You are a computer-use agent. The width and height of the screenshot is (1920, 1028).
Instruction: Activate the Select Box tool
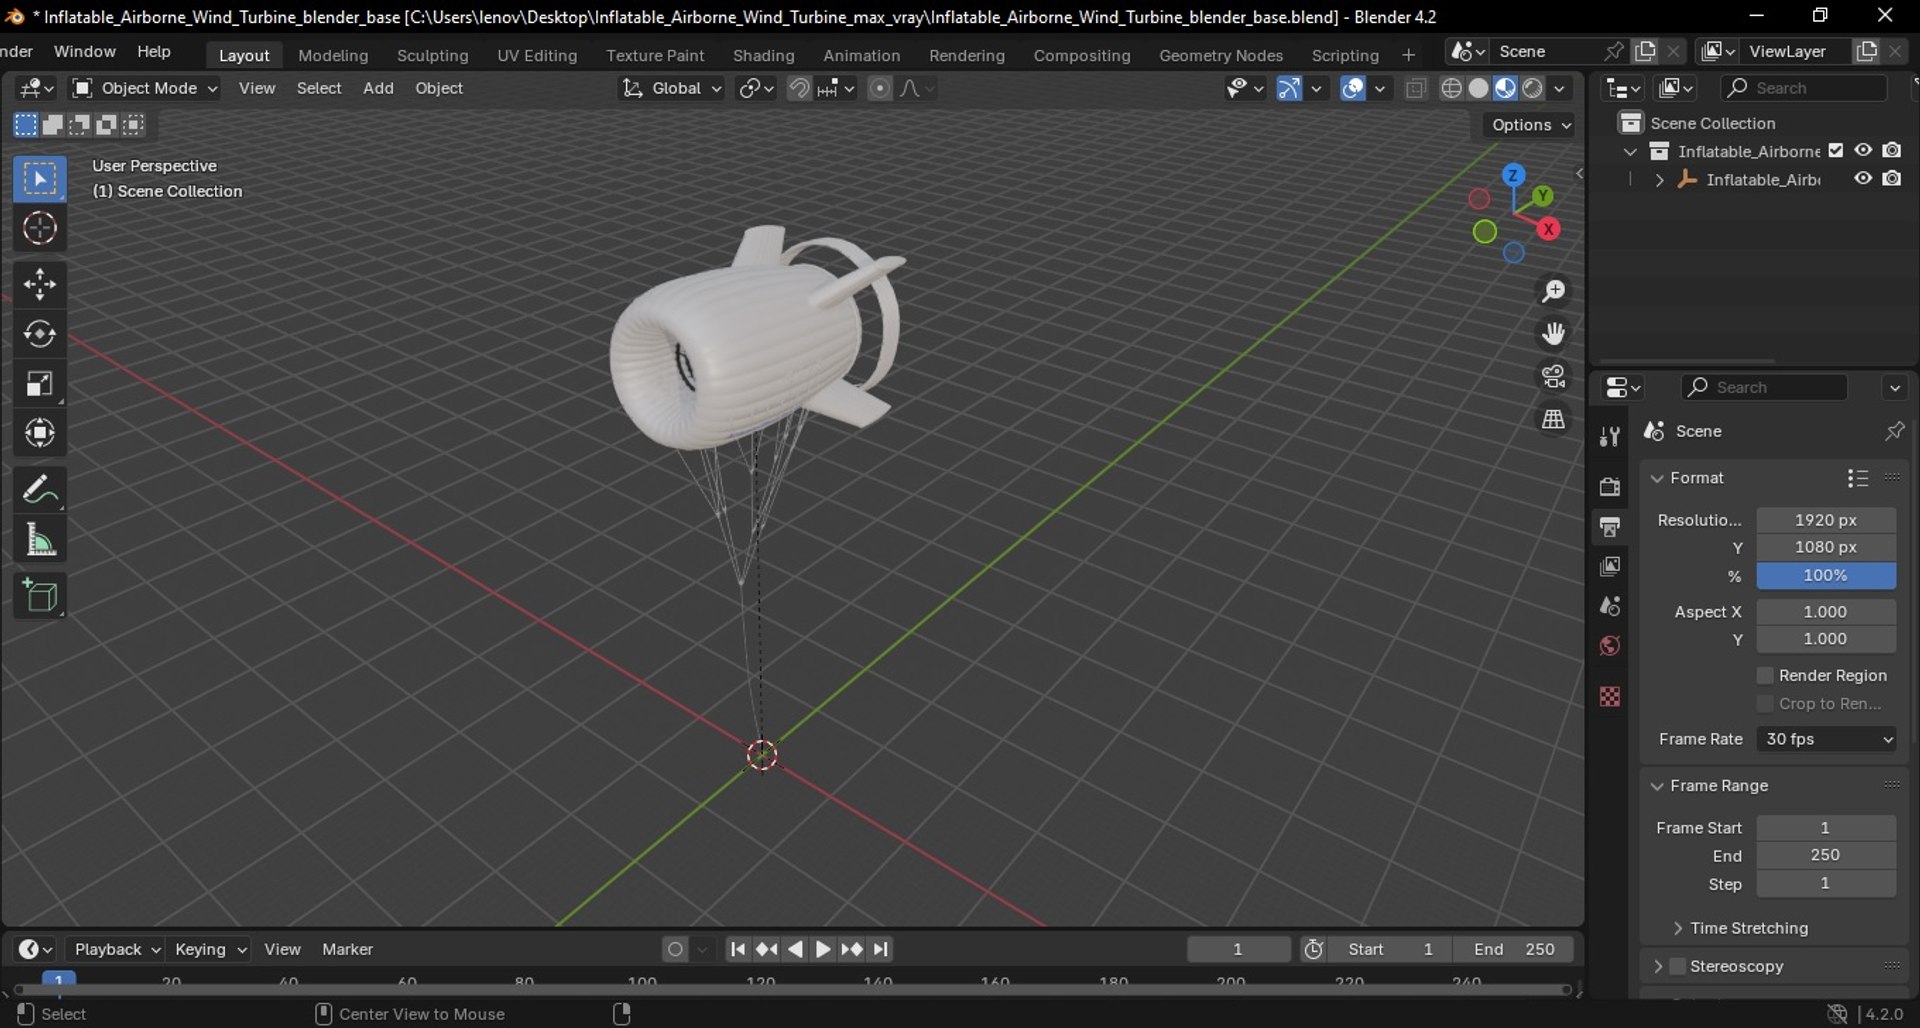(x=40, y=179)
